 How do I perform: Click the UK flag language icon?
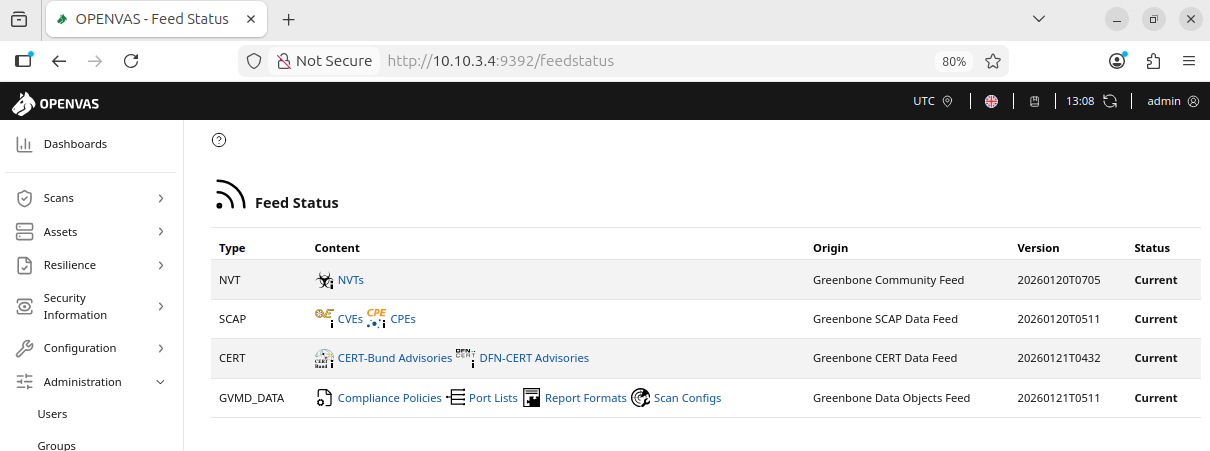pos(991,101)
